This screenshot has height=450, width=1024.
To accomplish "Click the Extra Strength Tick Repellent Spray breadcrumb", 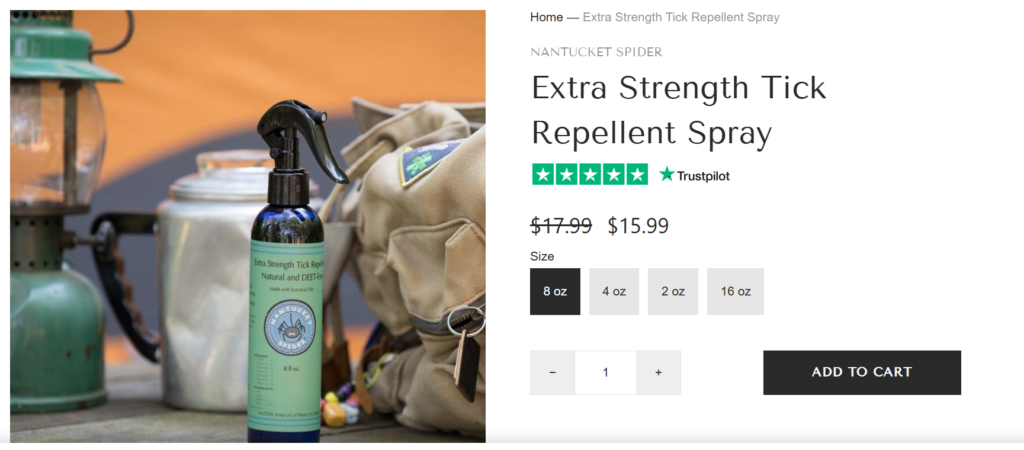I will pyautogui.click(x=681, y=18).
